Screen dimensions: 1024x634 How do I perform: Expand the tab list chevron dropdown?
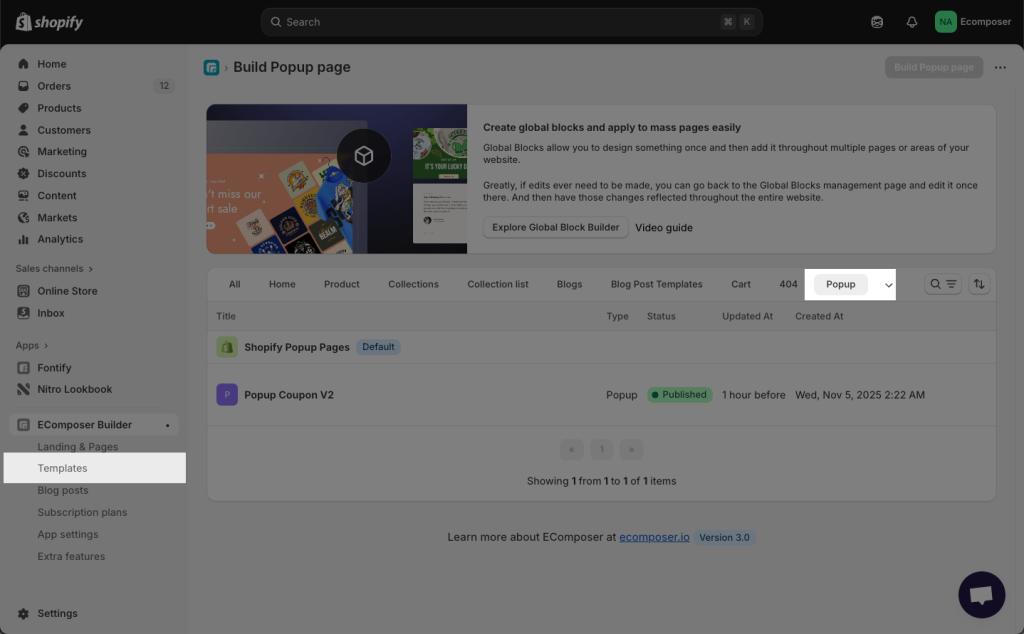pos(888,285)
